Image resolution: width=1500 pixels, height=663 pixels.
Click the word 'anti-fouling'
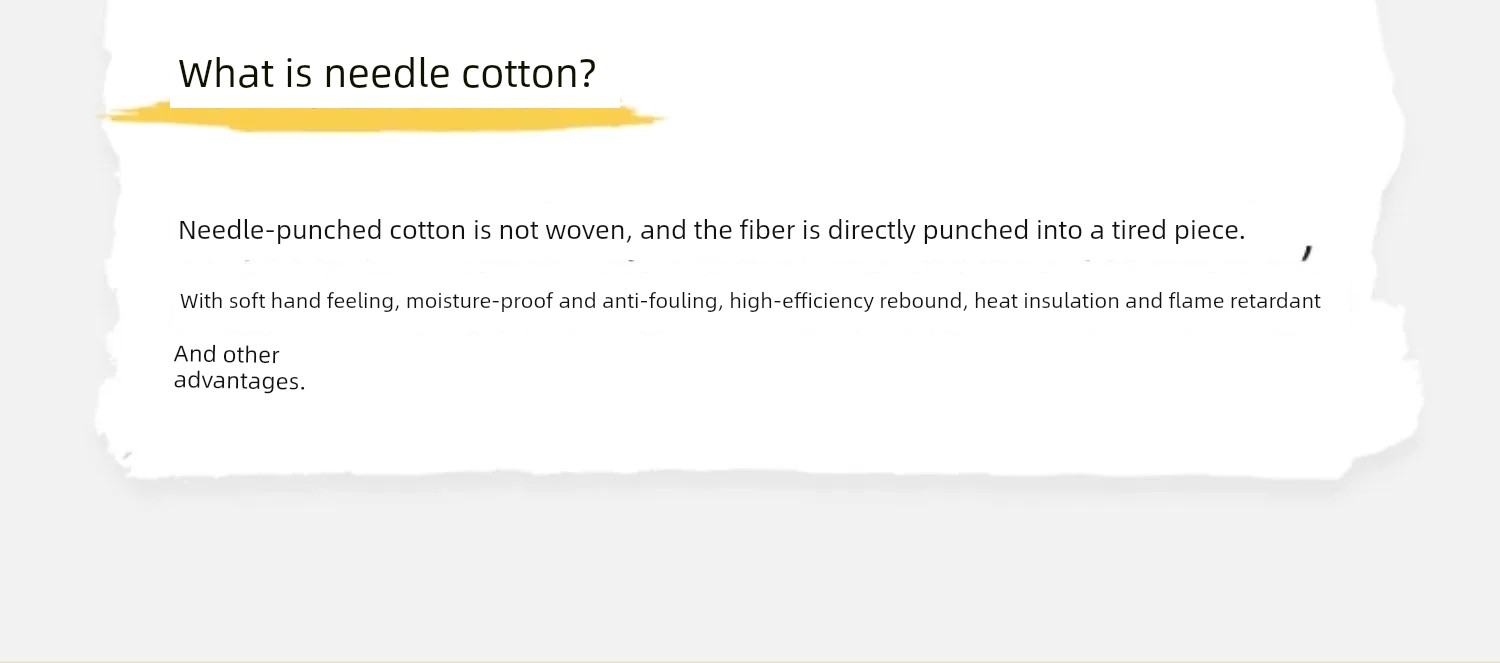tap(660, 301)
